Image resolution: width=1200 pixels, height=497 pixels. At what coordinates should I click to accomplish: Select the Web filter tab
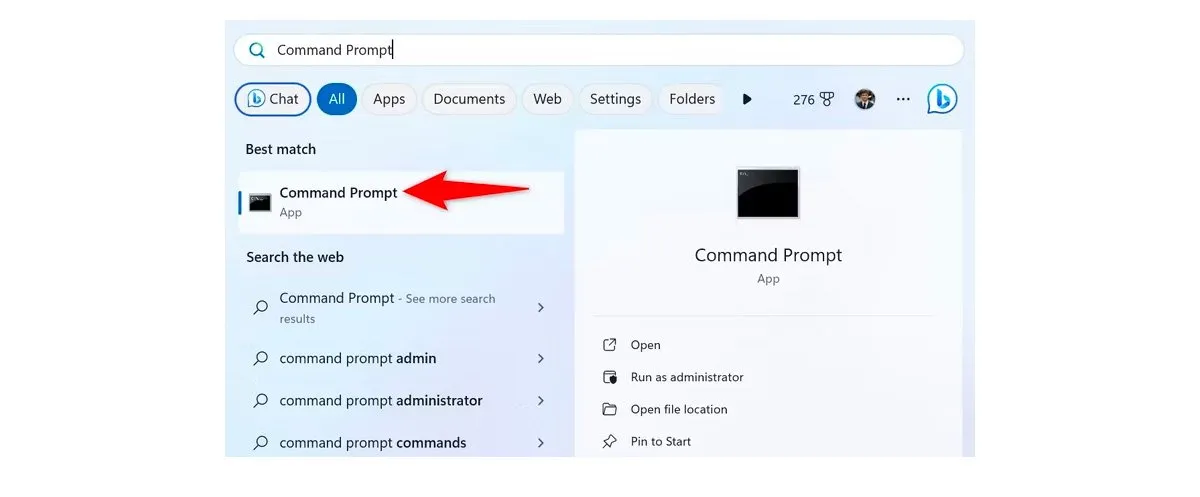547,99
